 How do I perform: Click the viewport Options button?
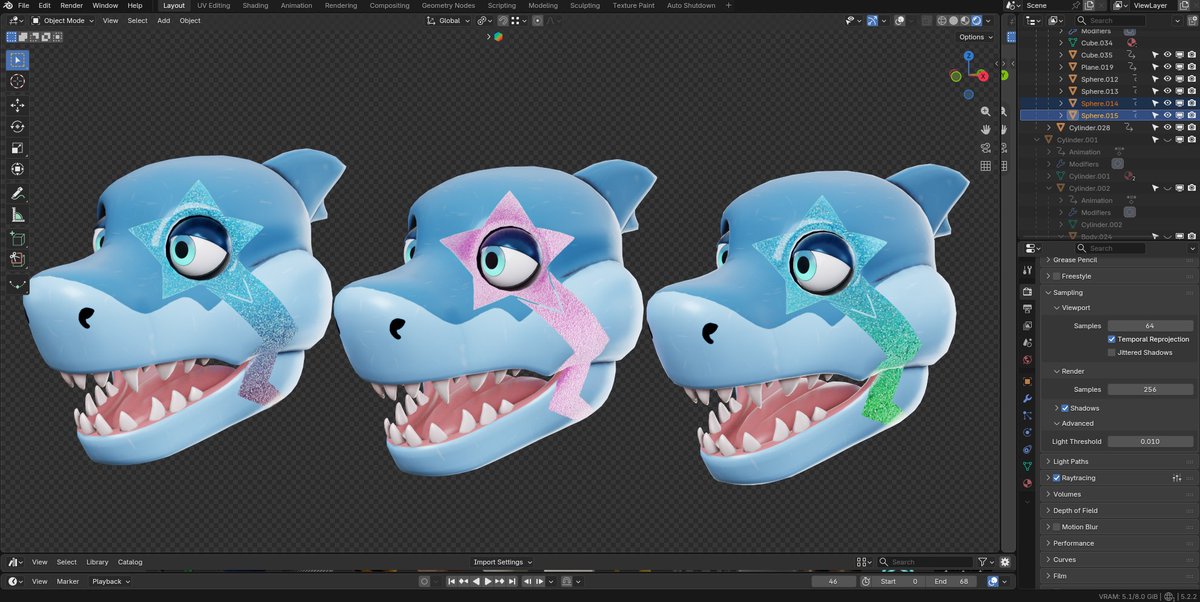coord(975,37)
